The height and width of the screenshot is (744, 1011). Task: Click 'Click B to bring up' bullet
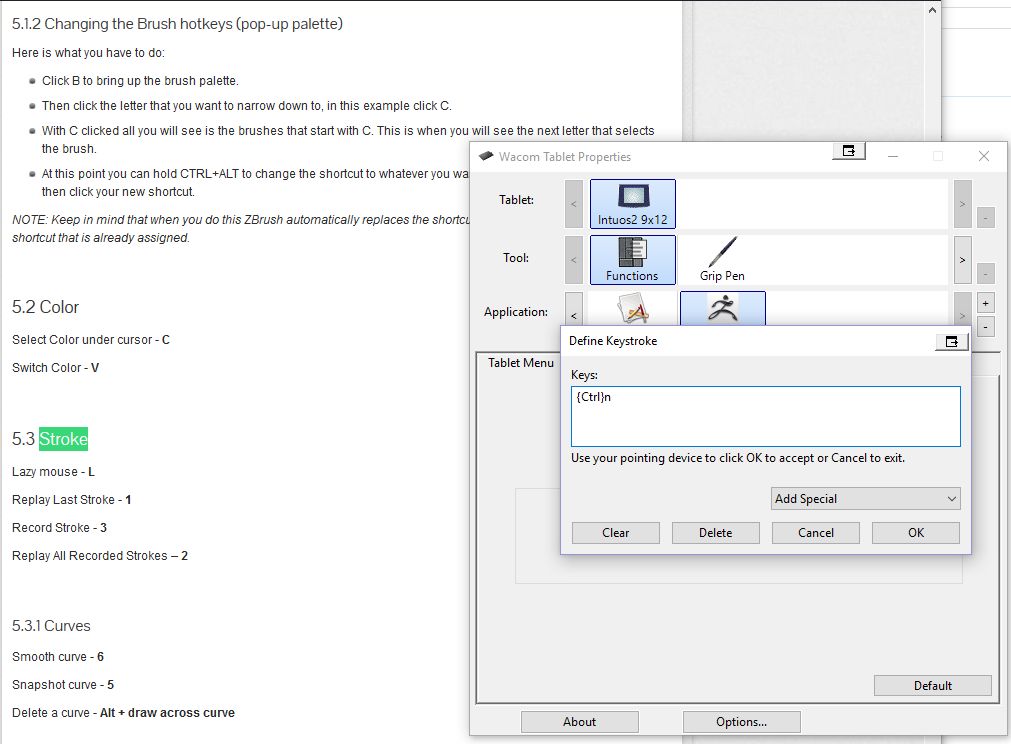click(x=140, y=81)
